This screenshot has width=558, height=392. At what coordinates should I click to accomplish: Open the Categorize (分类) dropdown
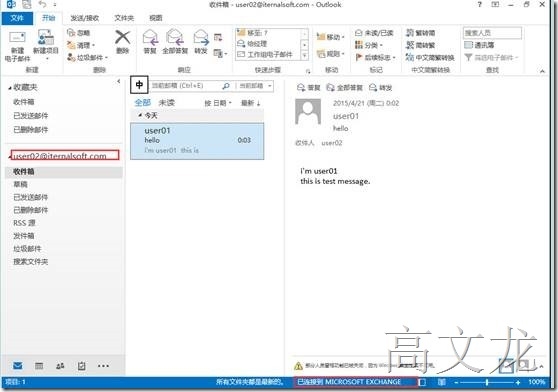point(369,45)
